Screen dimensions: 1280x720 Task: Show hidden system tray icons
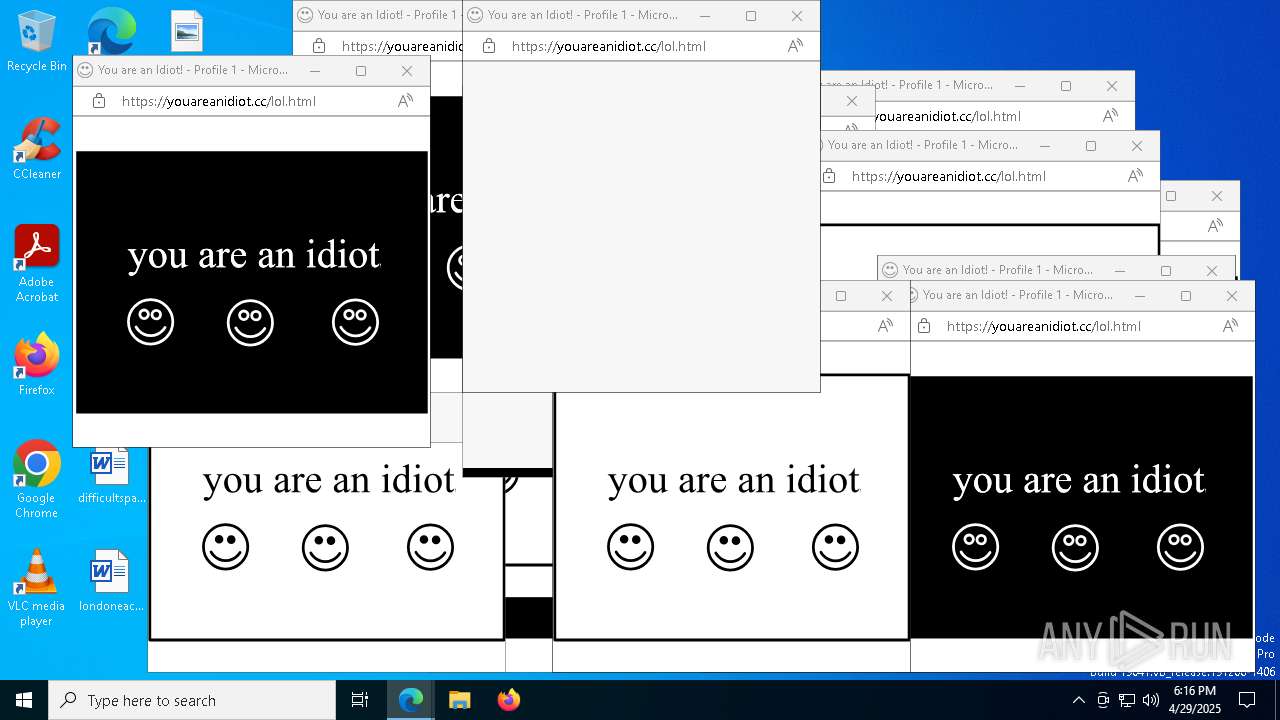pyautogui.click(x=1078, y=700)
